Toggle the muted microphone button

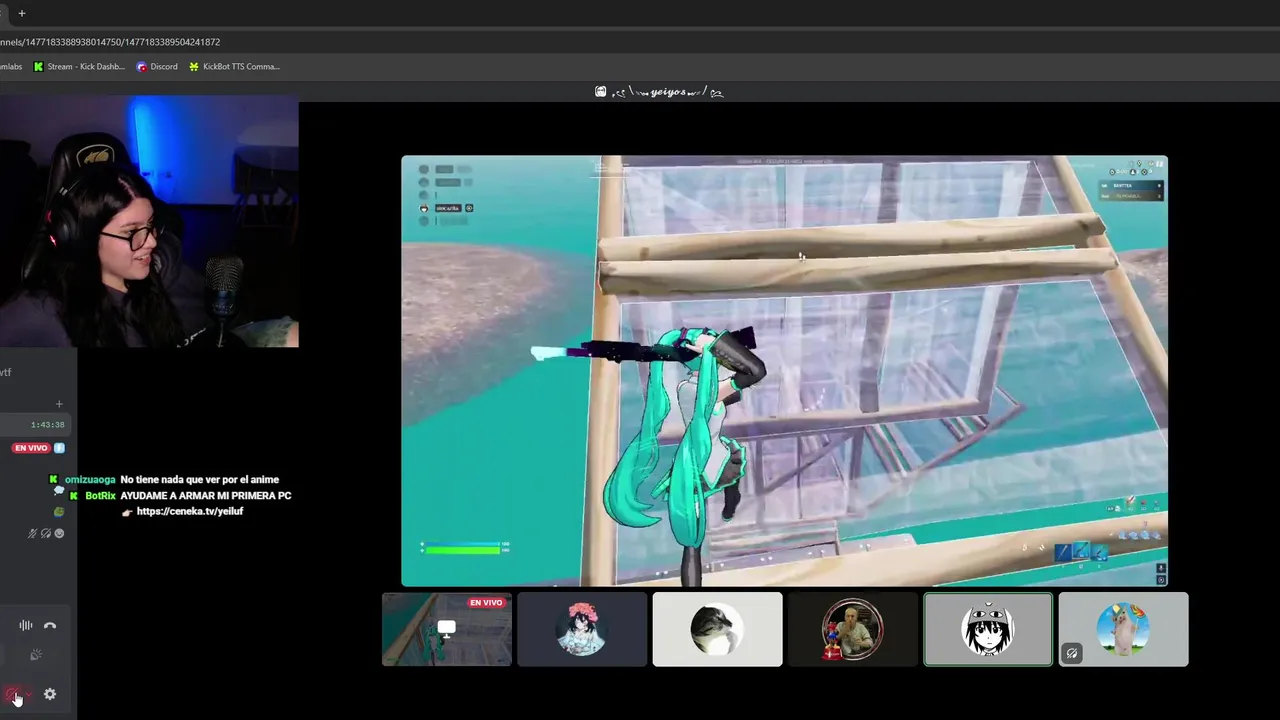(13, 694)
